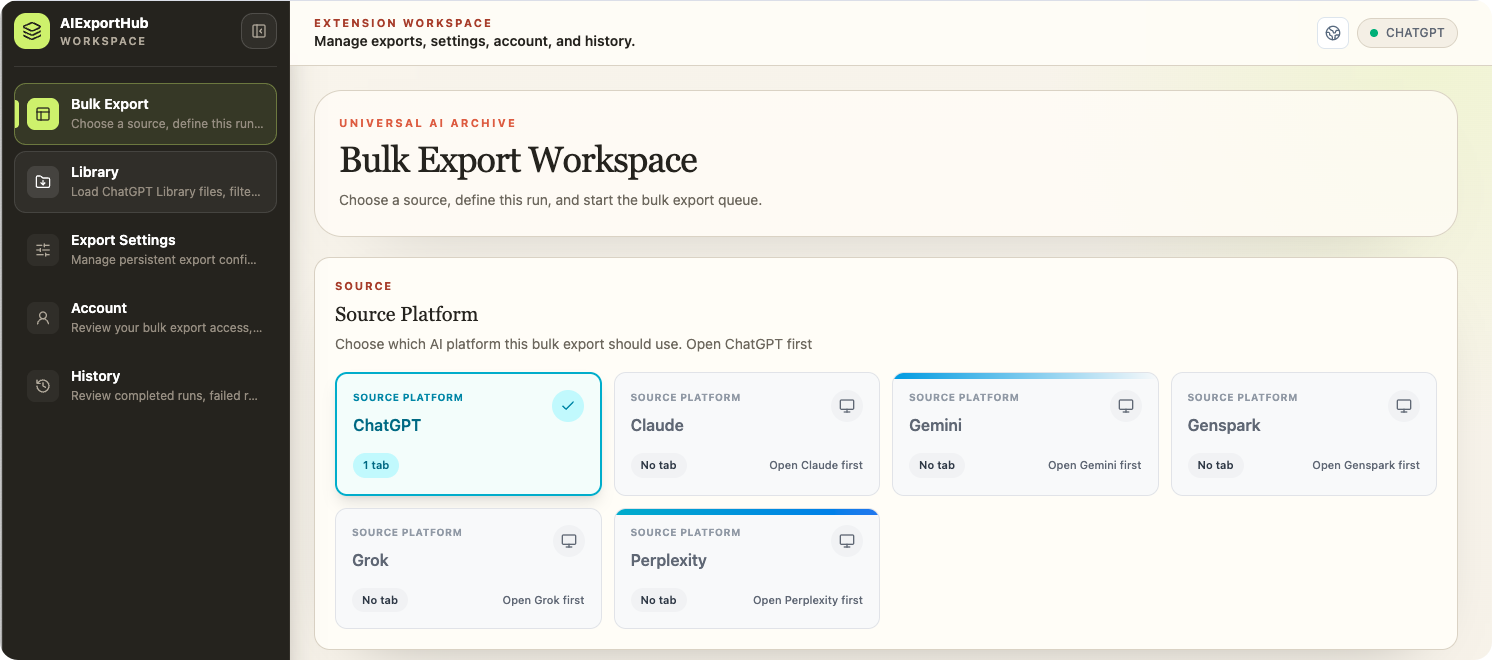Click the monitor icon on Perplexity card

click(x=847, y=541)
